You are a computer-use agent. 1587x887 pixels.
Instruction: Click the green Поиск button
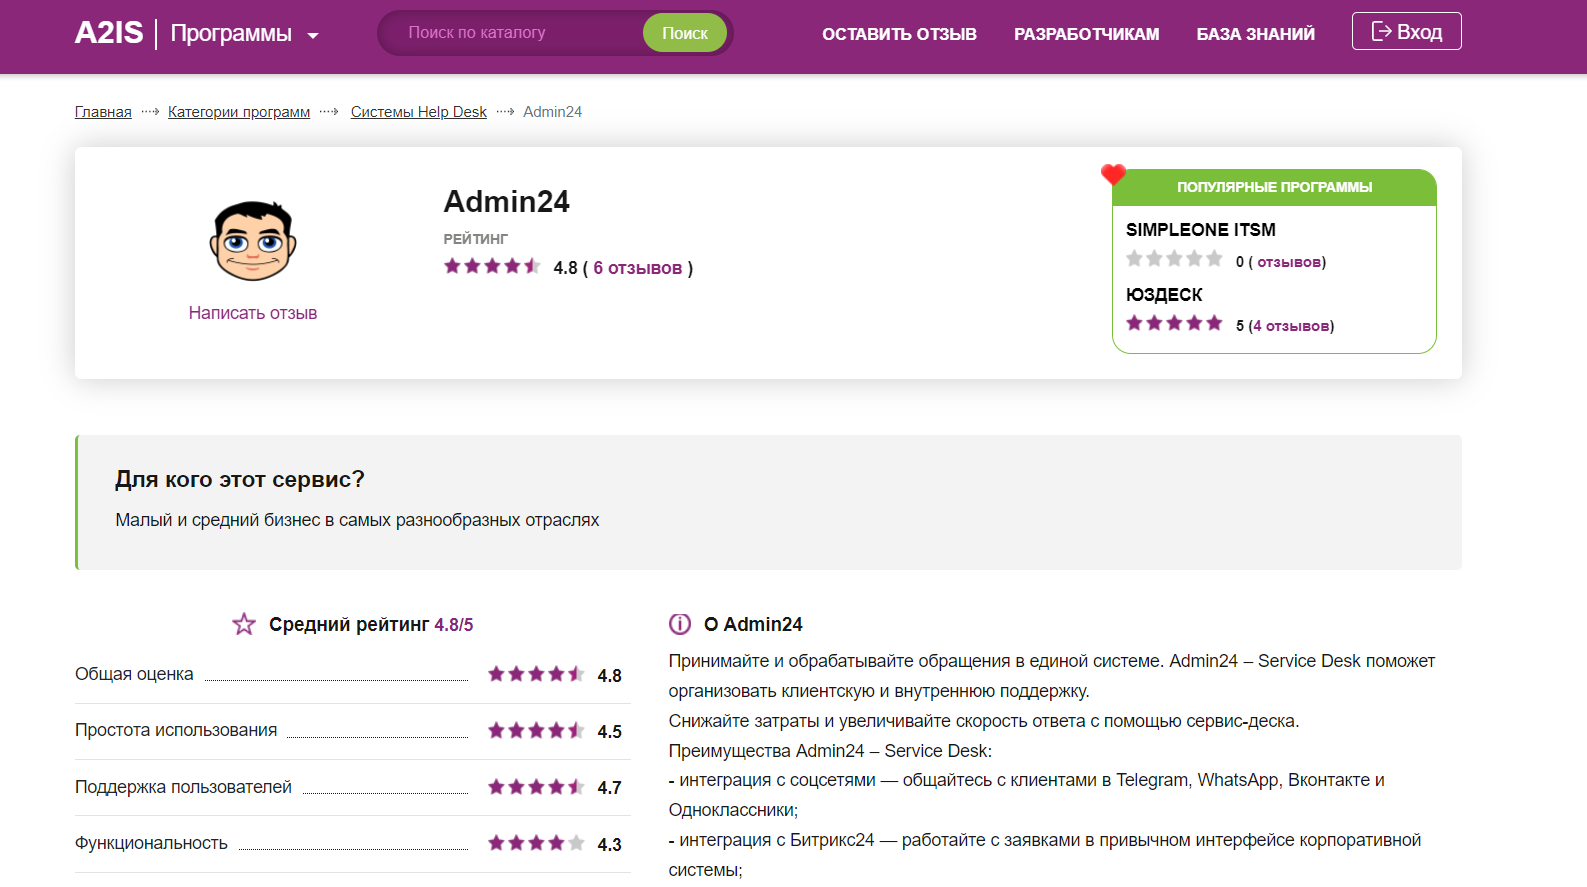pos(685,33)
